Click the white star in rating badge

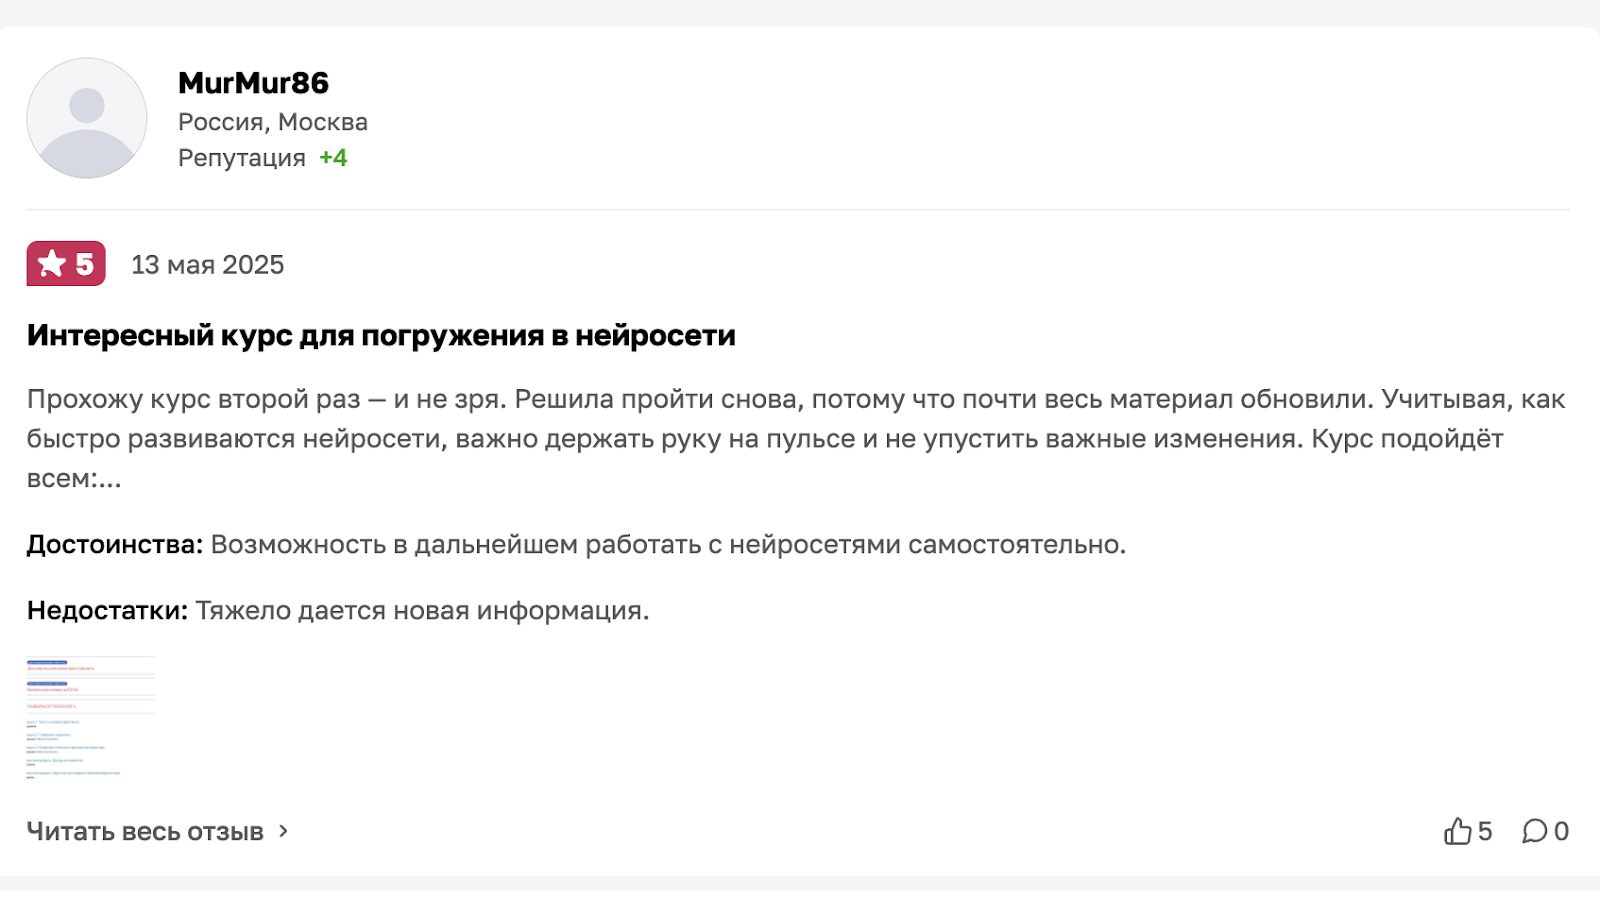coord(51,264)
